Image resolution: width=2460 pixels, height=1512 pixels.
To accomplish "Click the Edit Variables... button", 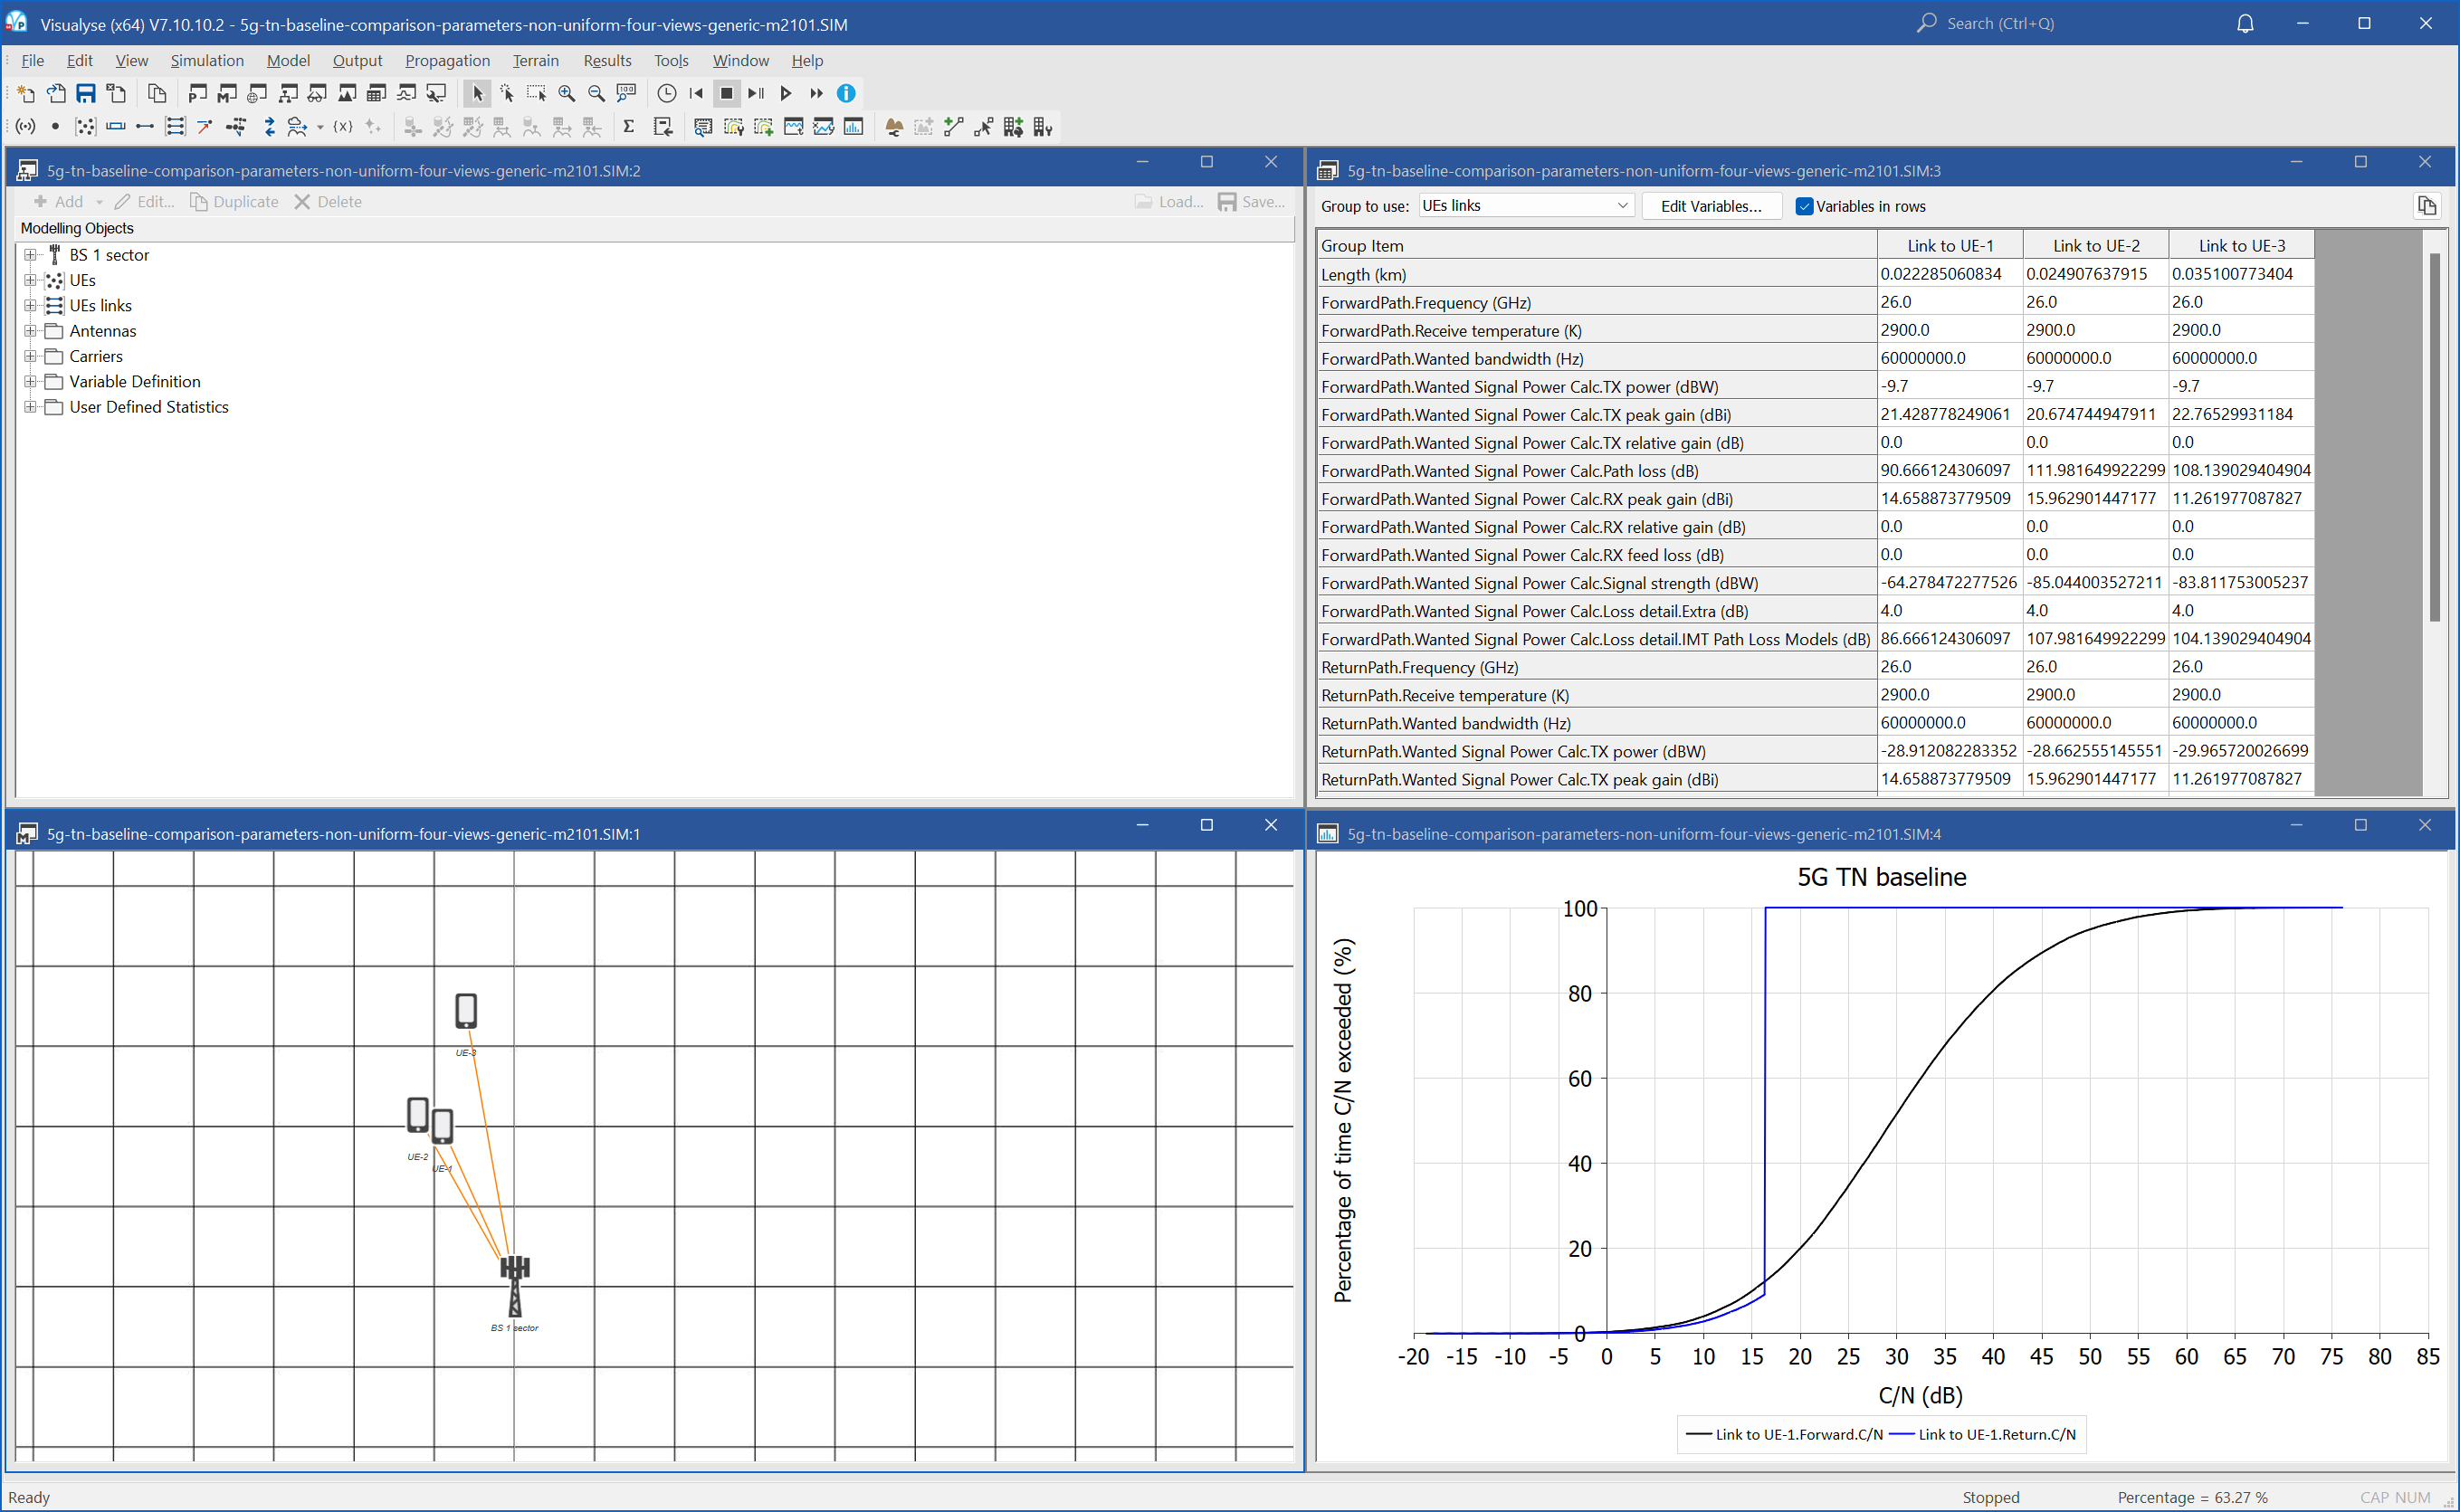I will point(1711,206).
